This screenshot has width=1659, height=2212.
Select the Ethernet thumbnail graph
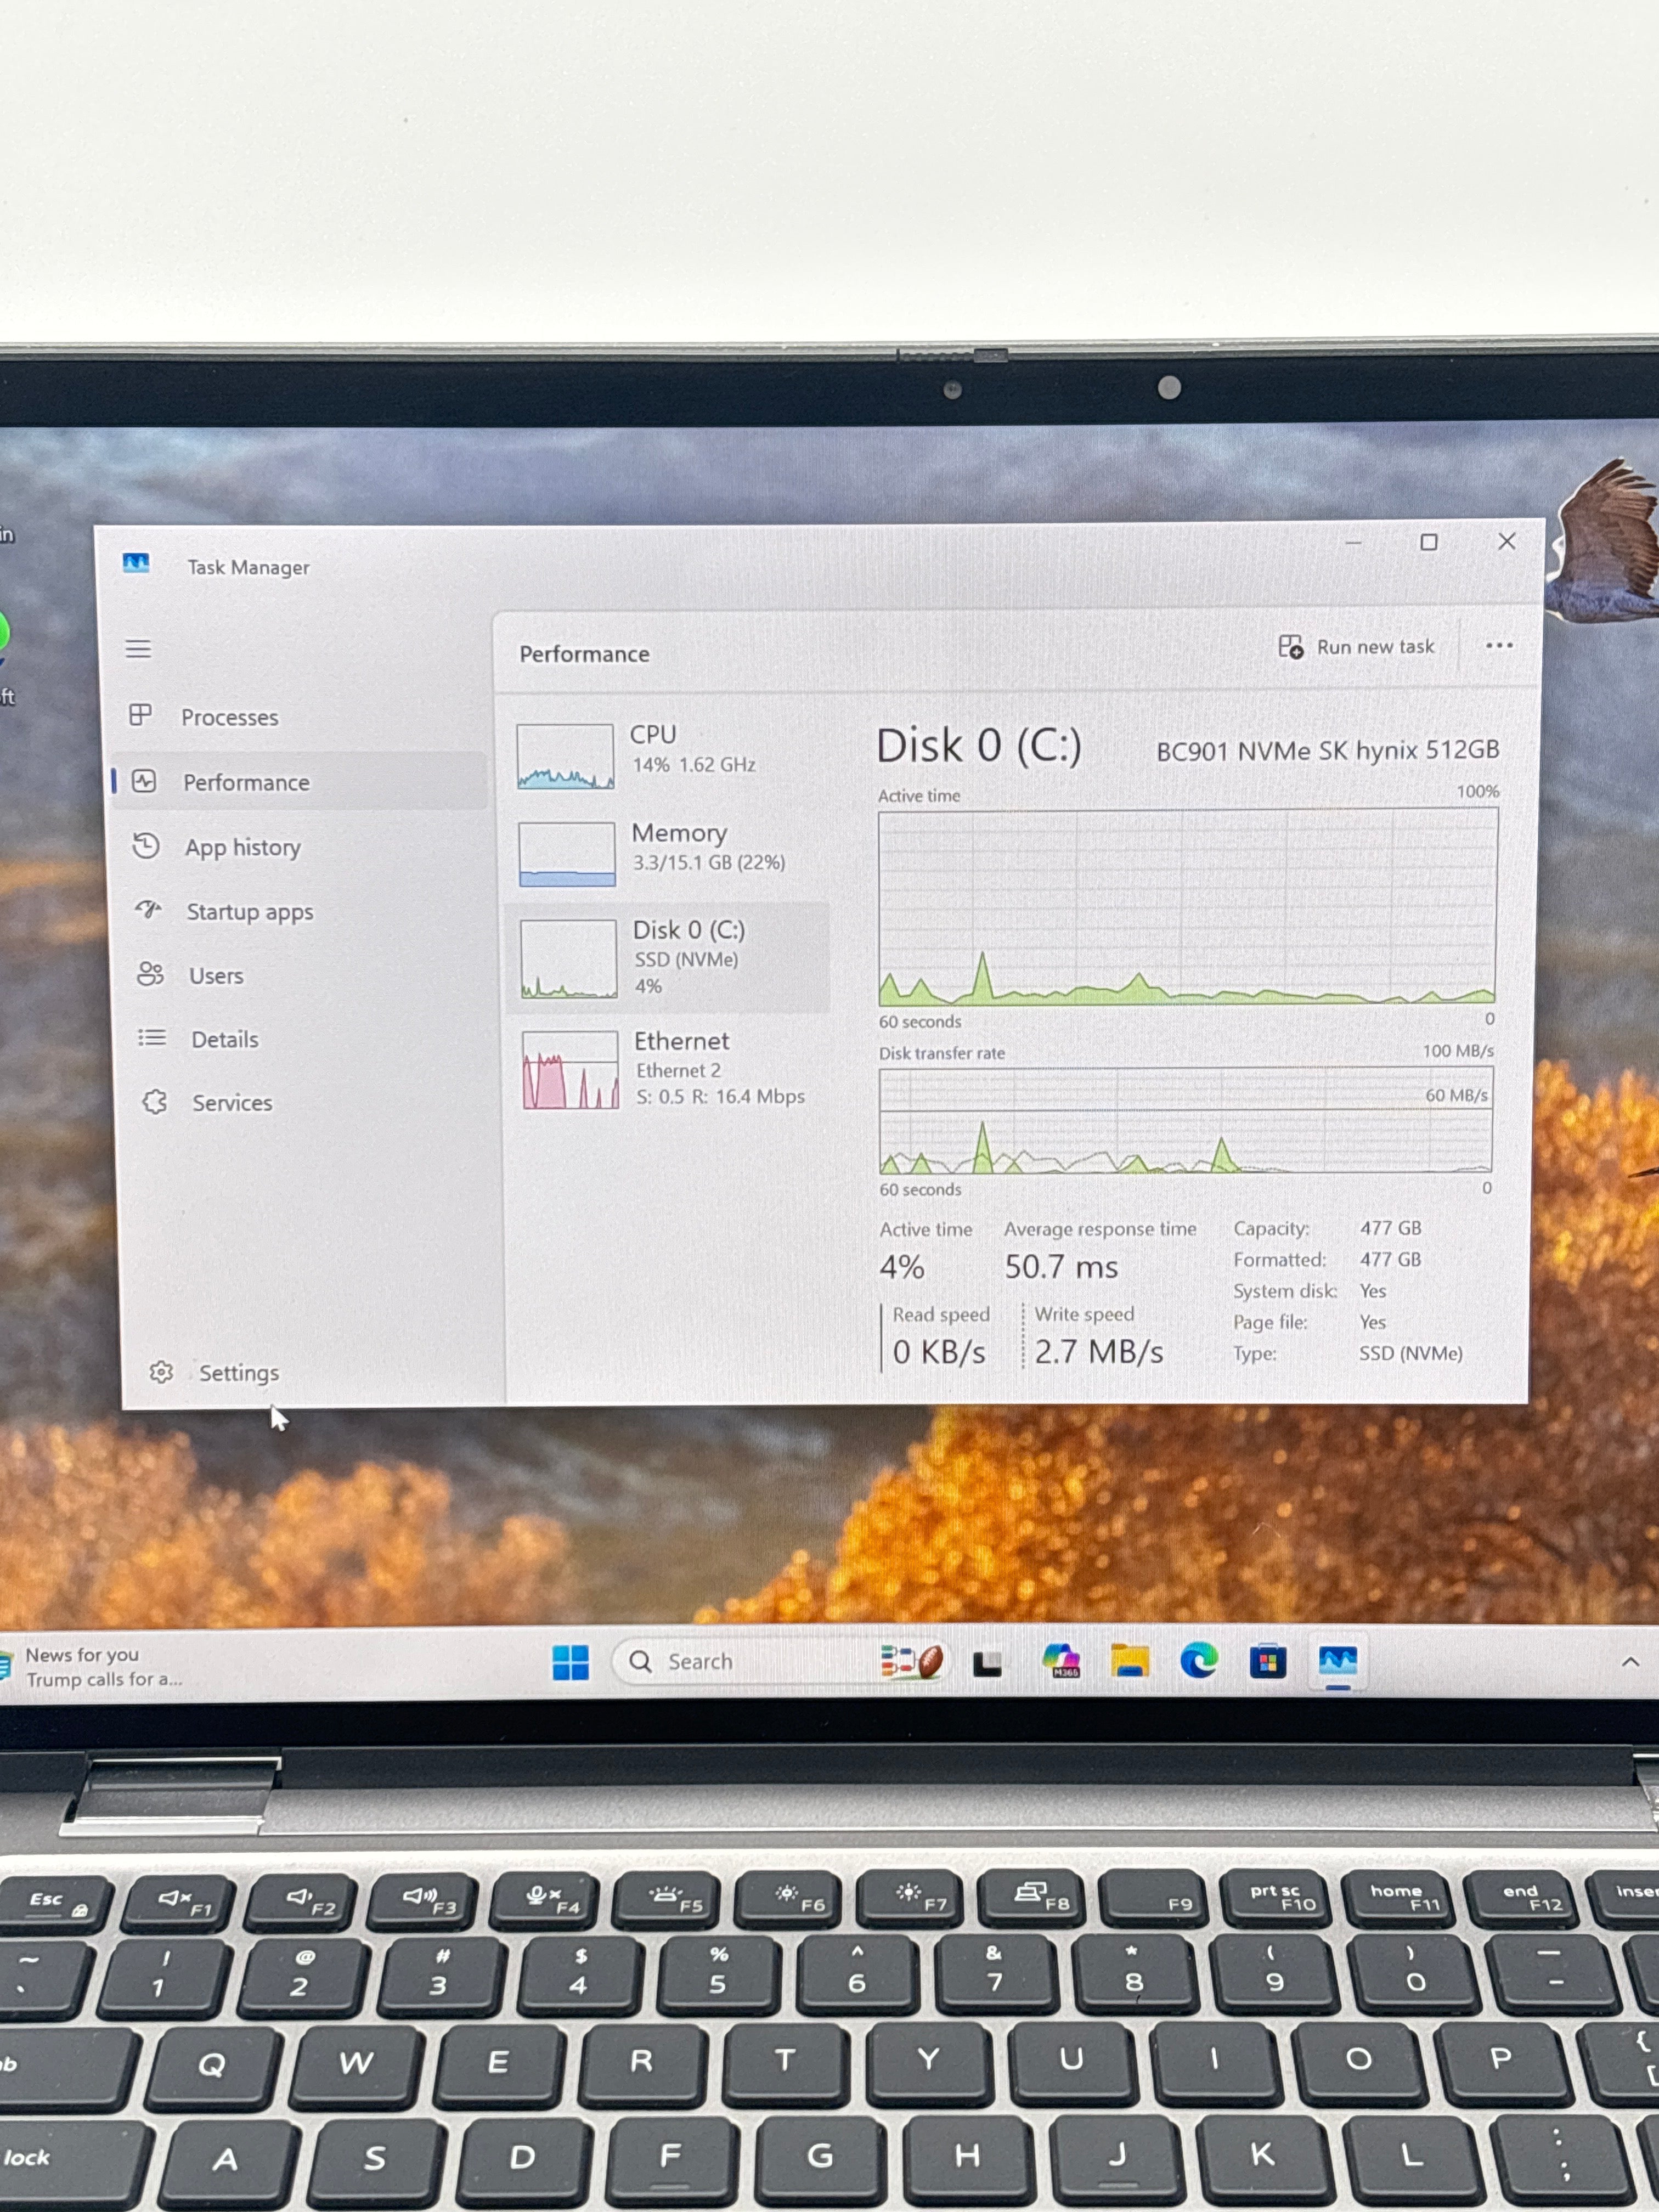point(570,1070)
